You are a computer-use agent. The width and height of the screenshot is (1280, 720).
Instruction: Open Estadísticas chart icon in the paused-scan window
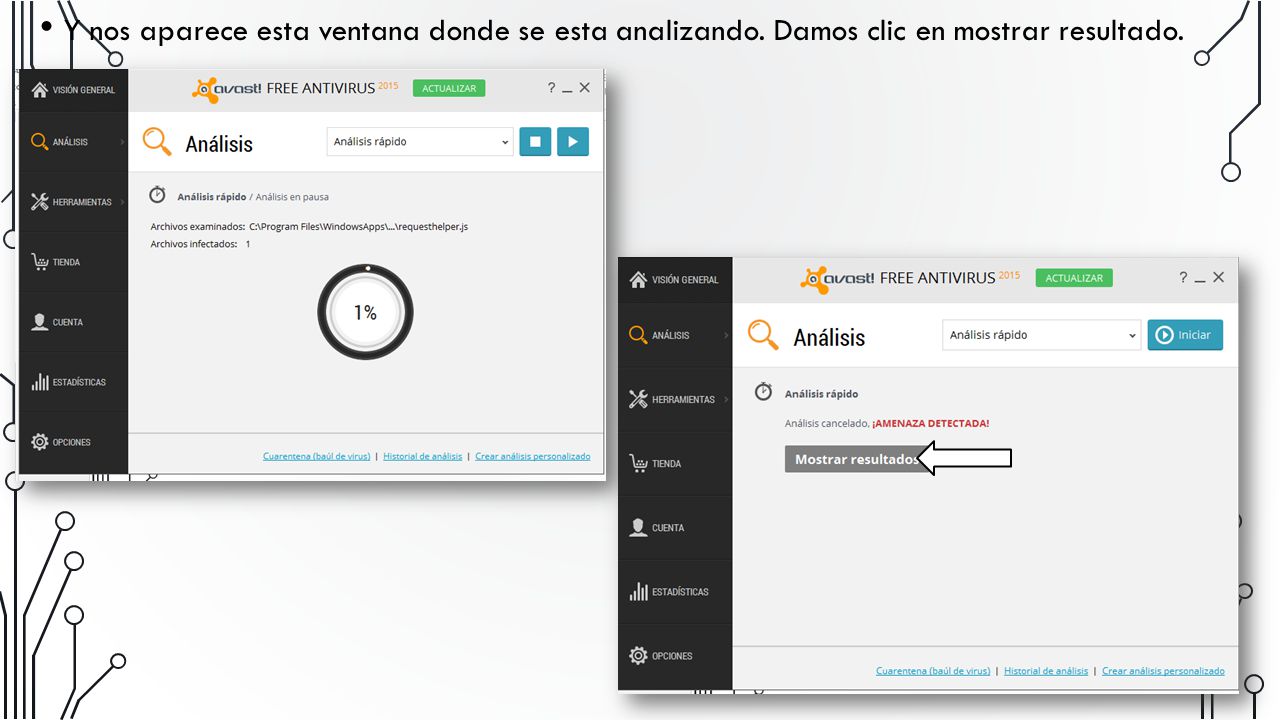pos(40,382)
